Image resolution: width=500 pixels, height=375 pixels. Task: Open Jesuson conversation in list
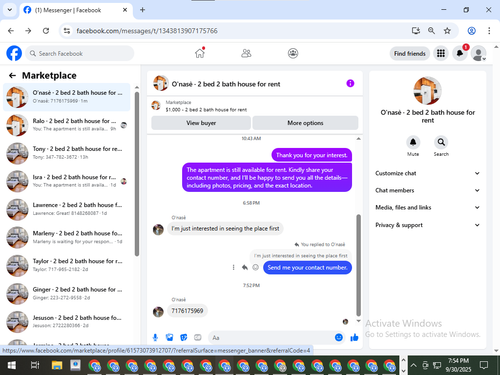click(x=67, y=322)
